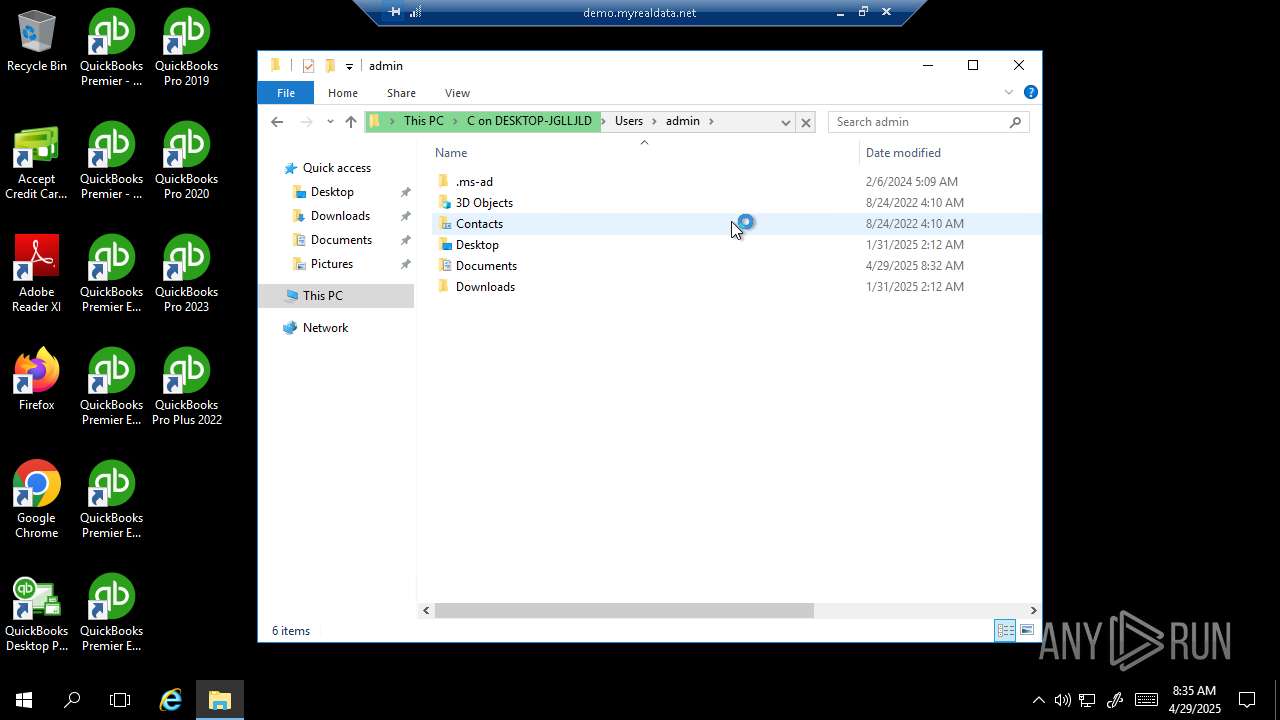Click Properties quick access toolbar icon

point(308,66)
